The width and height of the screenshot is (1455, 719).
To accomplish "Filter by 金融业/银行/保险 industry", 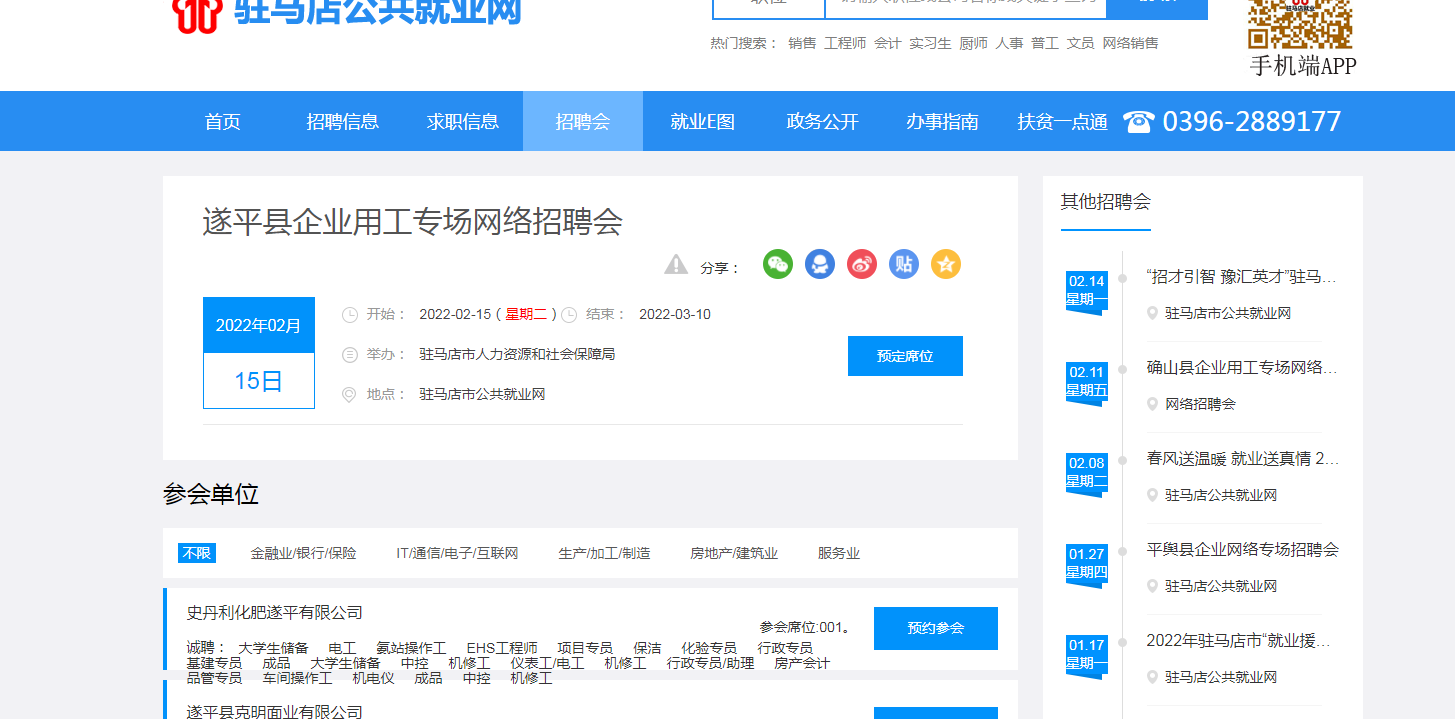I will 303,553.
